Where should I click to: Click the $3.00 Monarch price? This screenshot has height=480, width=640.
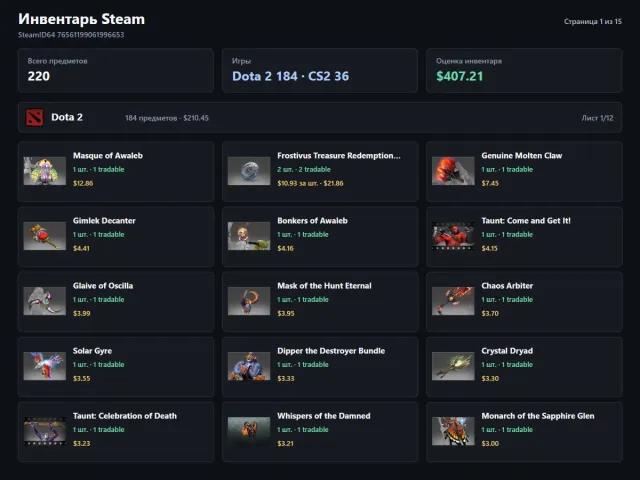[x=490, y=443]
